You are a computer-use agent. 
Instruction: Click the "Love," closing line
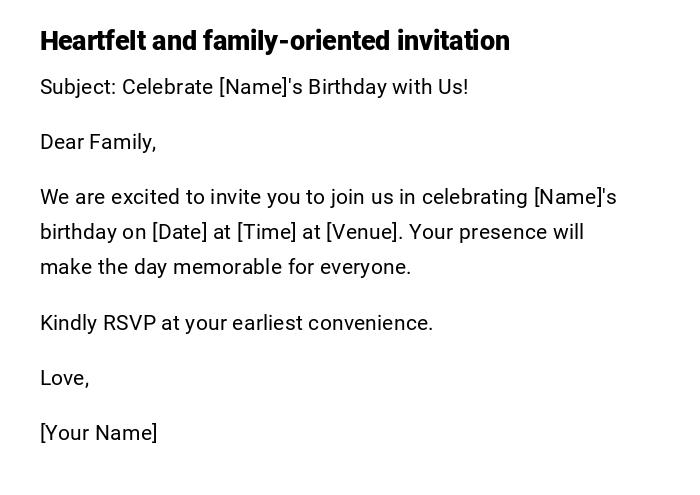pos(65,378)
